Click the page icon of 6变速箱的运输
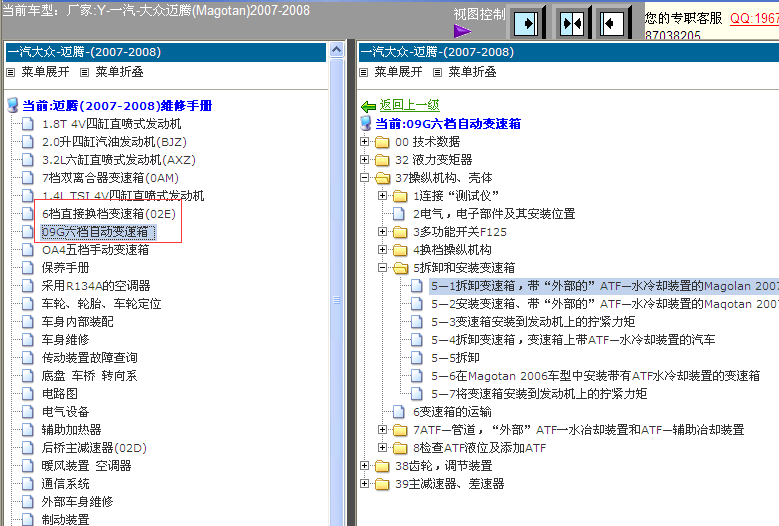Screen dimensions: 779x526 point(399,412)
